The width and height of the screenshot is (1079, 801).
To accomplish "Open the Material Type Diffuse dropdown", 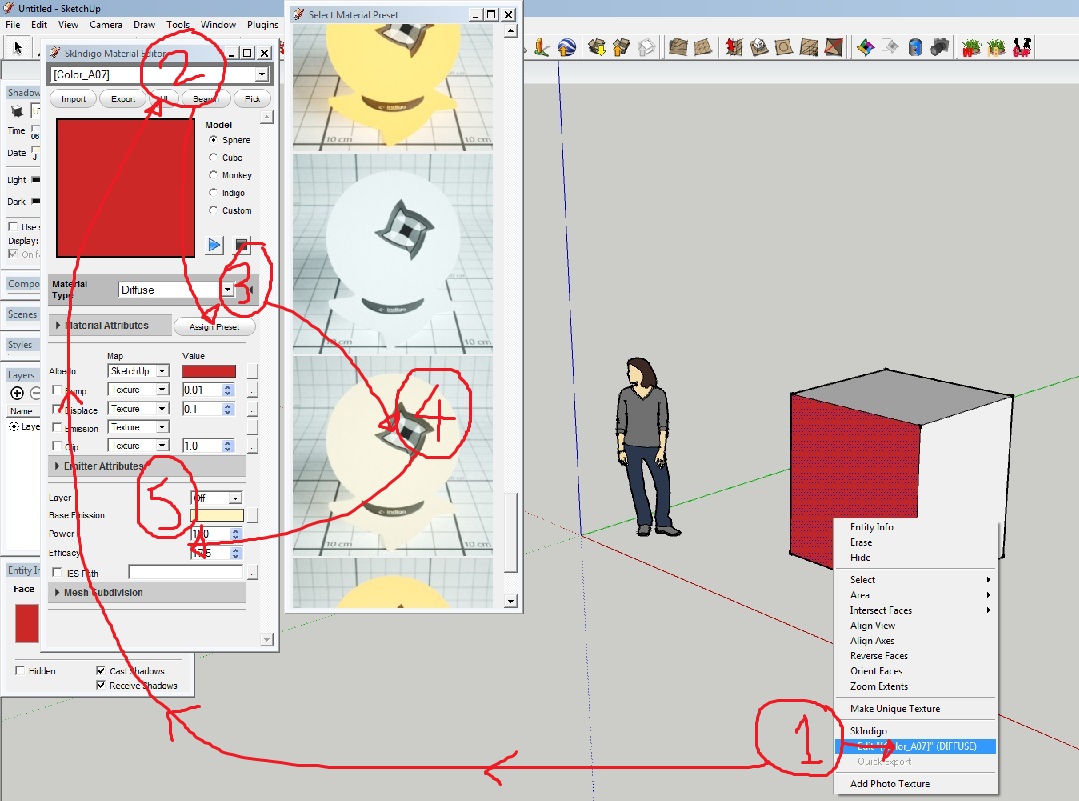I will click(228, 290).
